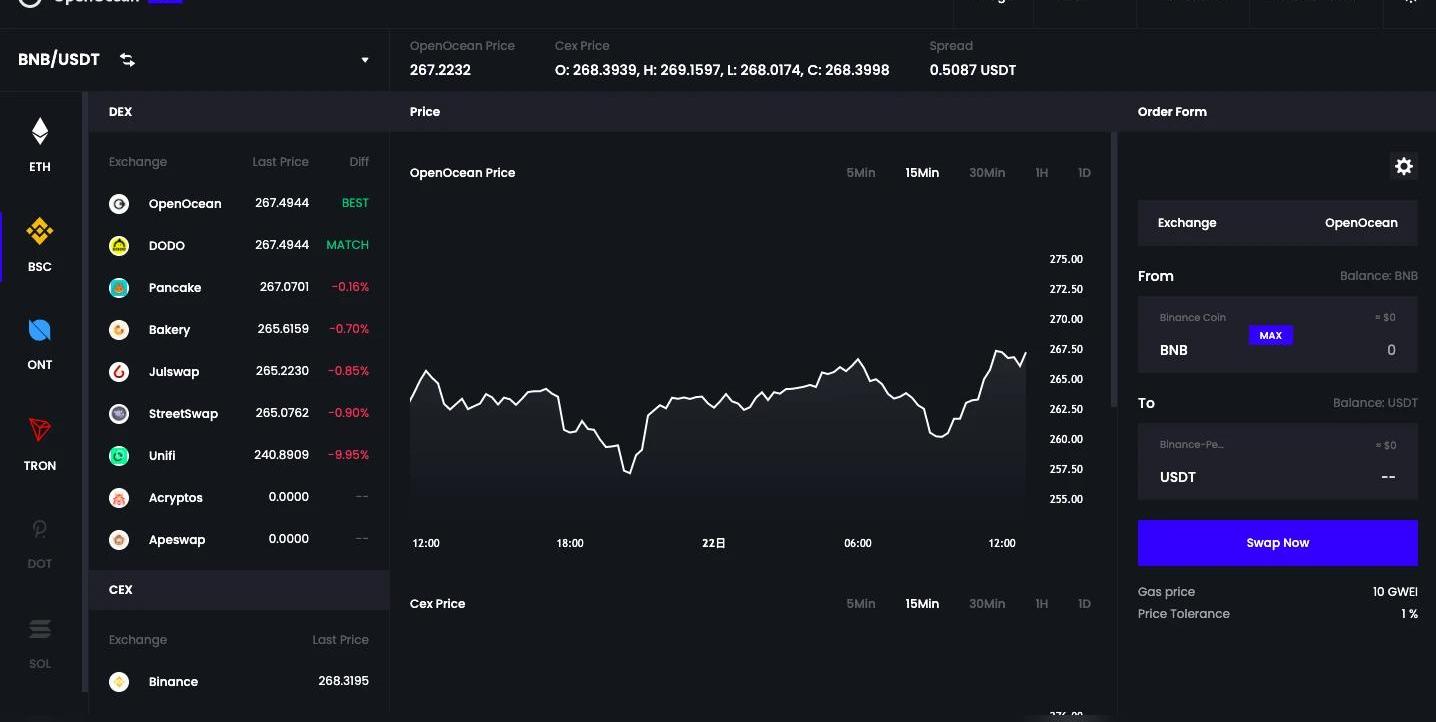This screenshot has width=1436, height=722.
Task: Click the Pancake exchange icon
Action: coord(119,288)
